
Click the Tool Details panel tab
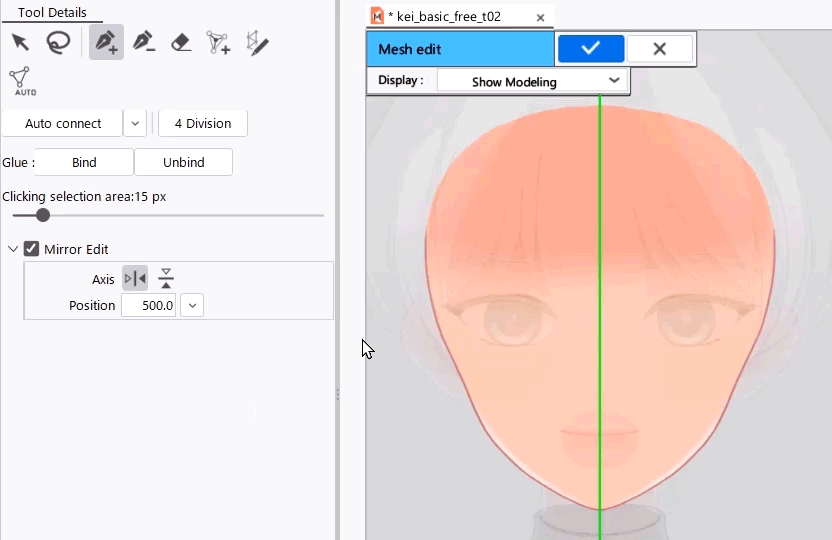point(52,13)
